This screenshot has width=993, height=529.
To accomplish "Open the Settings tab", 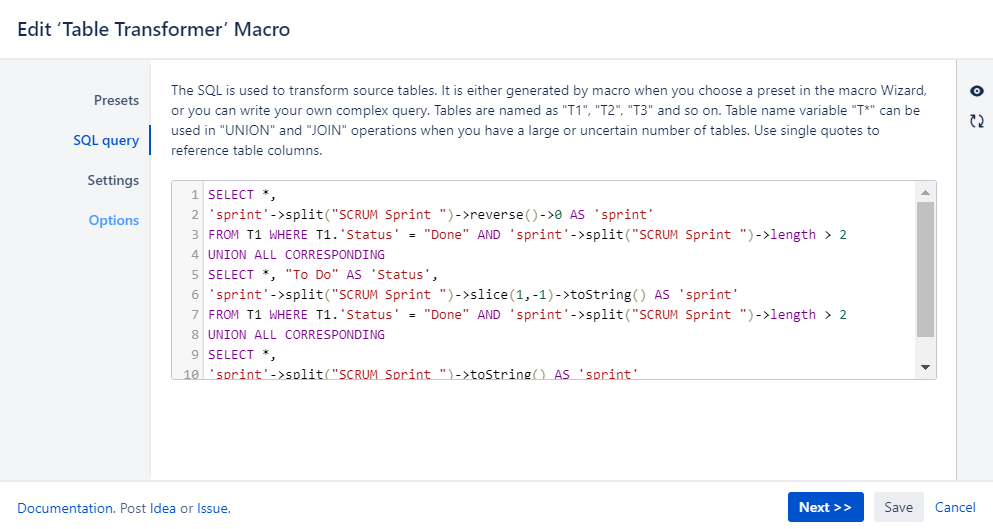I will point(113,180).
